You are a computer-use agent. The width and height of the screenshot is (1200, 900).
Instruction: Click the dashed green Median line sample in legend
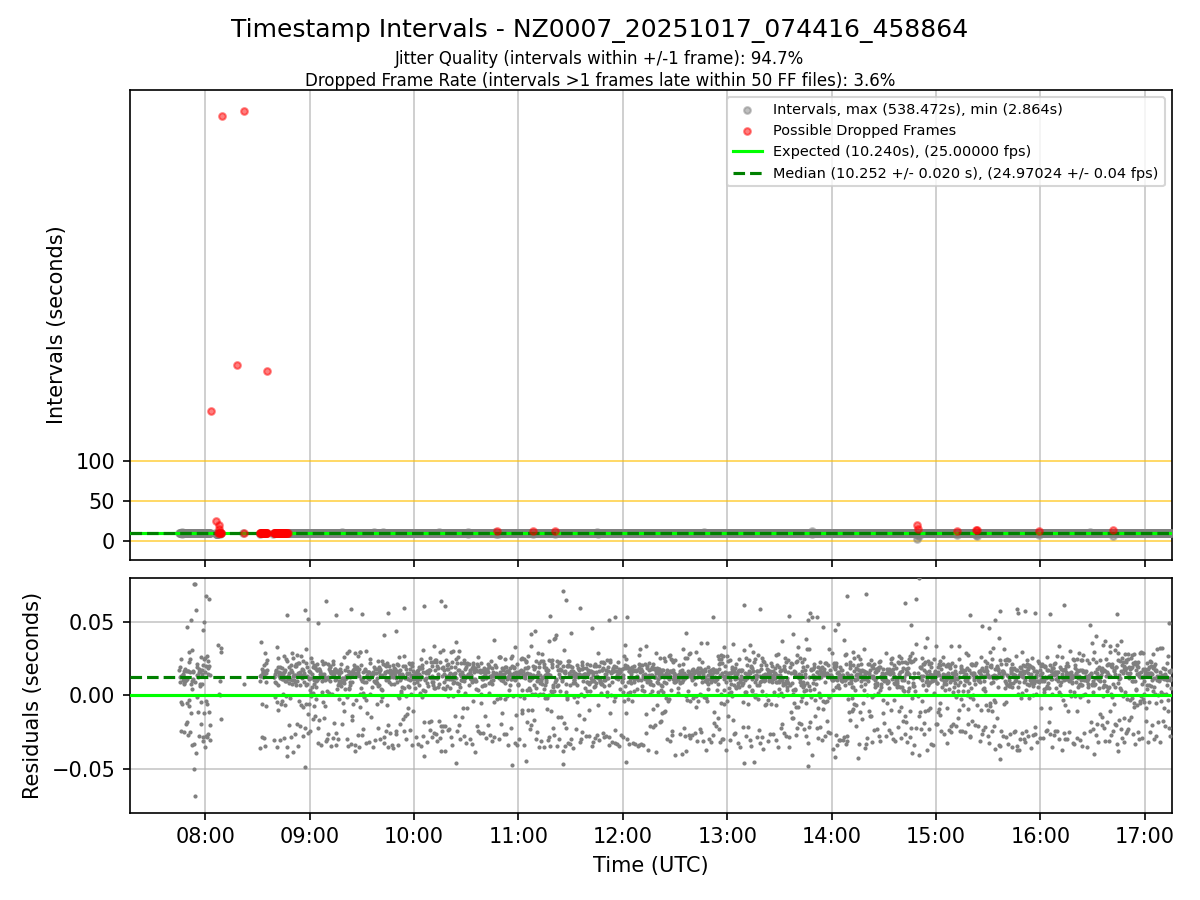[747, 173]
